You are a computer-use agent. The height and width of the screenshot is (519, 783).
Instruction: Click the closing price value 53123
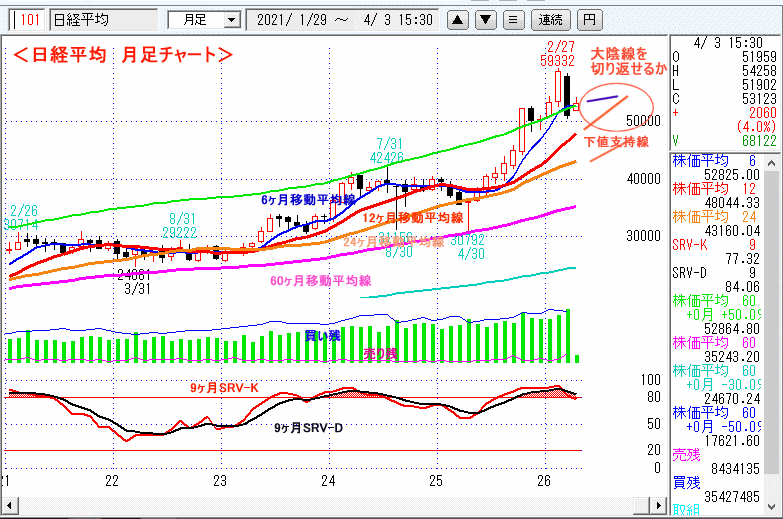(759, 99)
